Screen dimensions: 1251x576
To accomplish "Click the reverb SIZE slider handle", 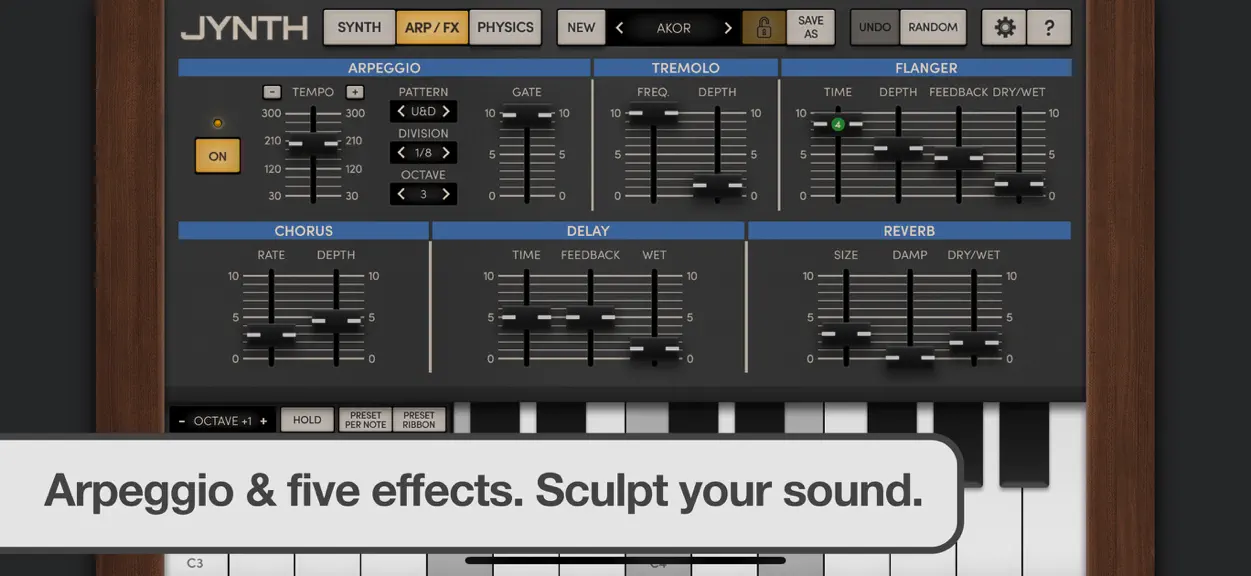I will click(846, 334).
